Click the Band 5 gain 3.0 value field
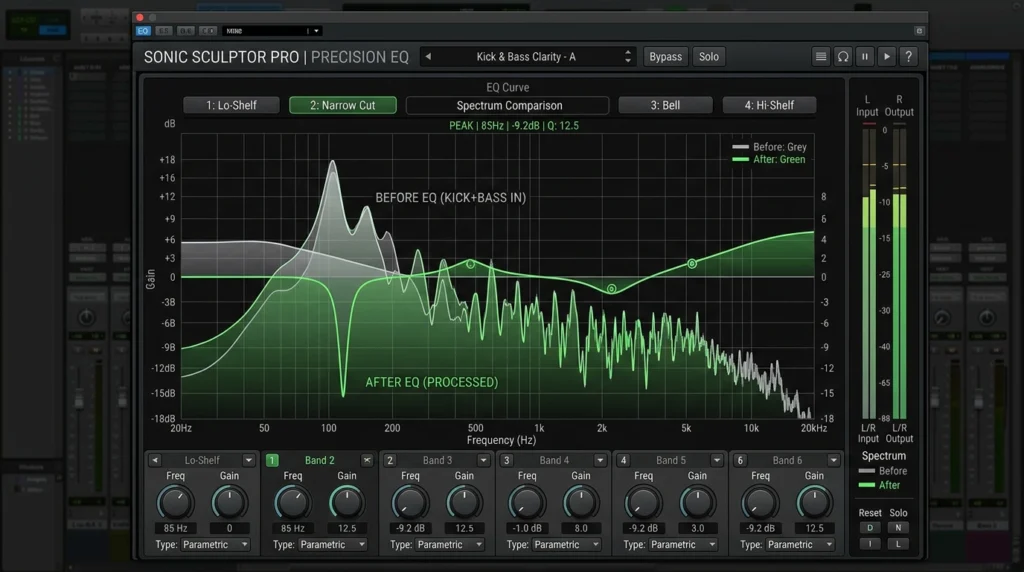The image size is (1024, 572). click(697, 528)
